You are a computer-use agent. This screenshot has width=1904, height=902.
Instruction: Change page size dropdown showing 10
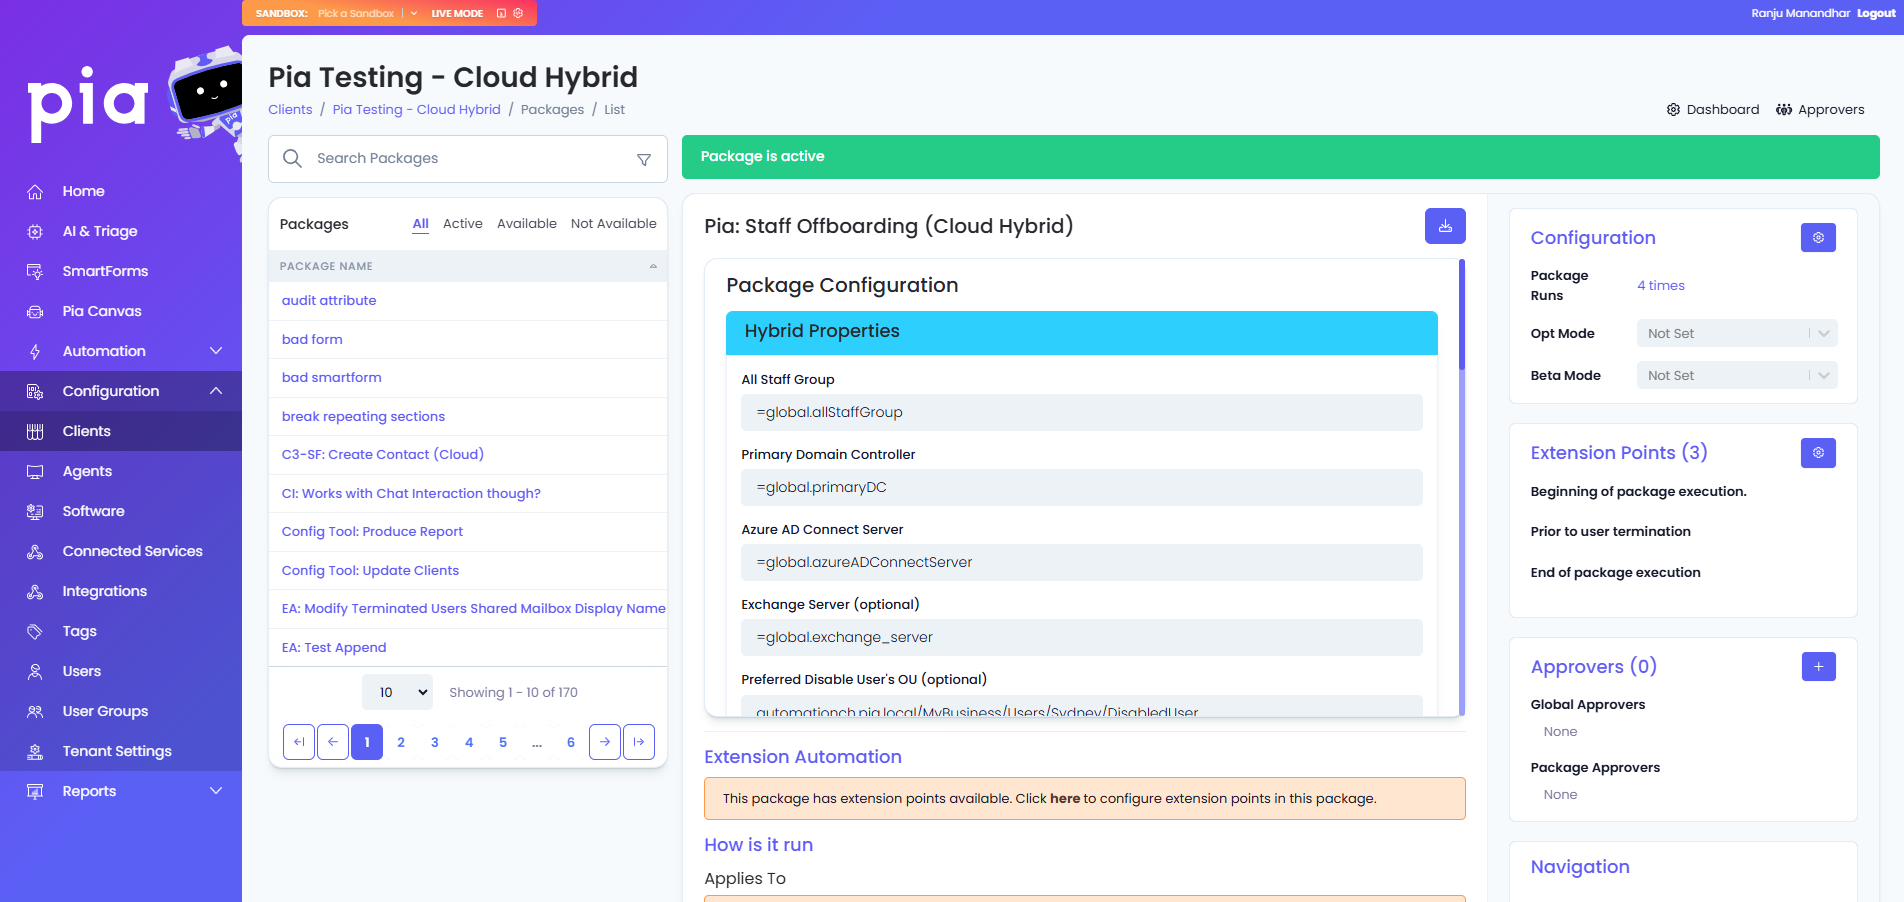pyautogui.click(x=397, y=692)
